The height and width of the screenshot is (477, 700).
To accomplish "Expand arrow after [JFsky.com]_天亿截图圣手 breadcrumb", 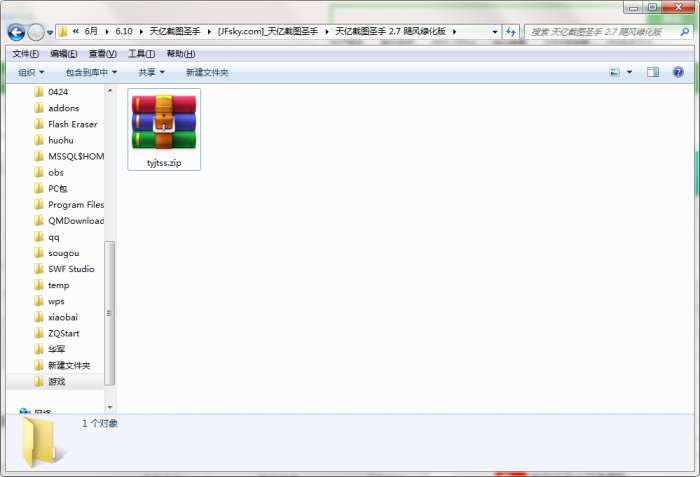I will pyautogui.click(x=327, y=32).
